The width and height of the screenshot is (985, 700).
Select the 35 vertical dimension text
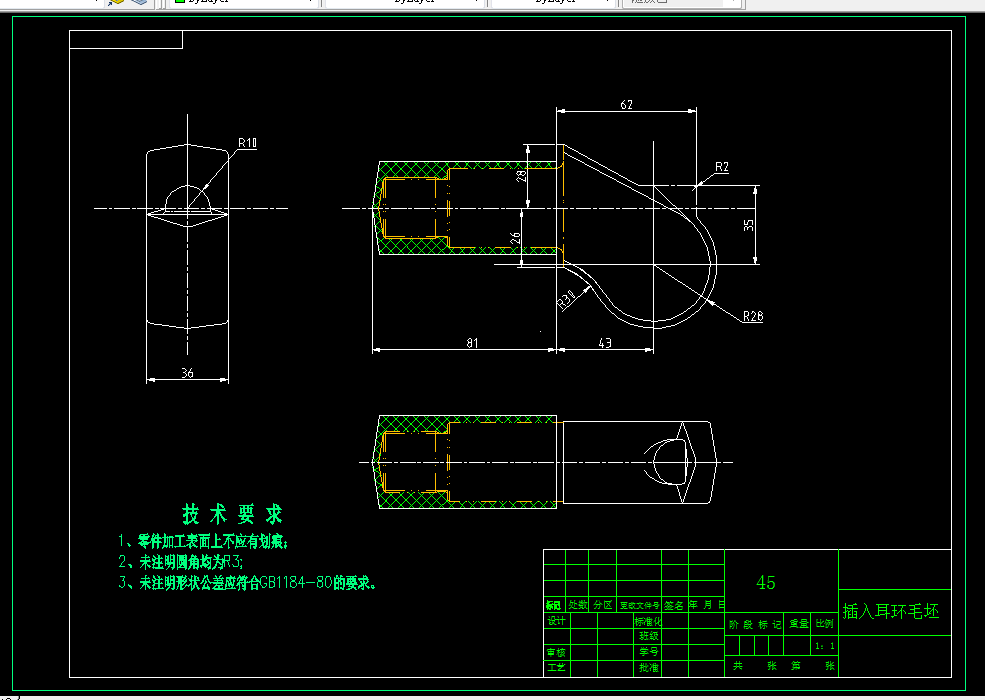click(x=748, y=224)
